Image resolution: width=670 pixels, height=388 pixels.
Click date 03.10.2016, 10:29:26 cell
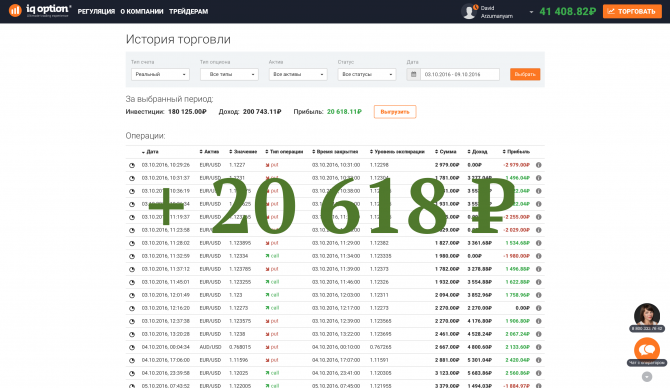(x=166, y=165)
